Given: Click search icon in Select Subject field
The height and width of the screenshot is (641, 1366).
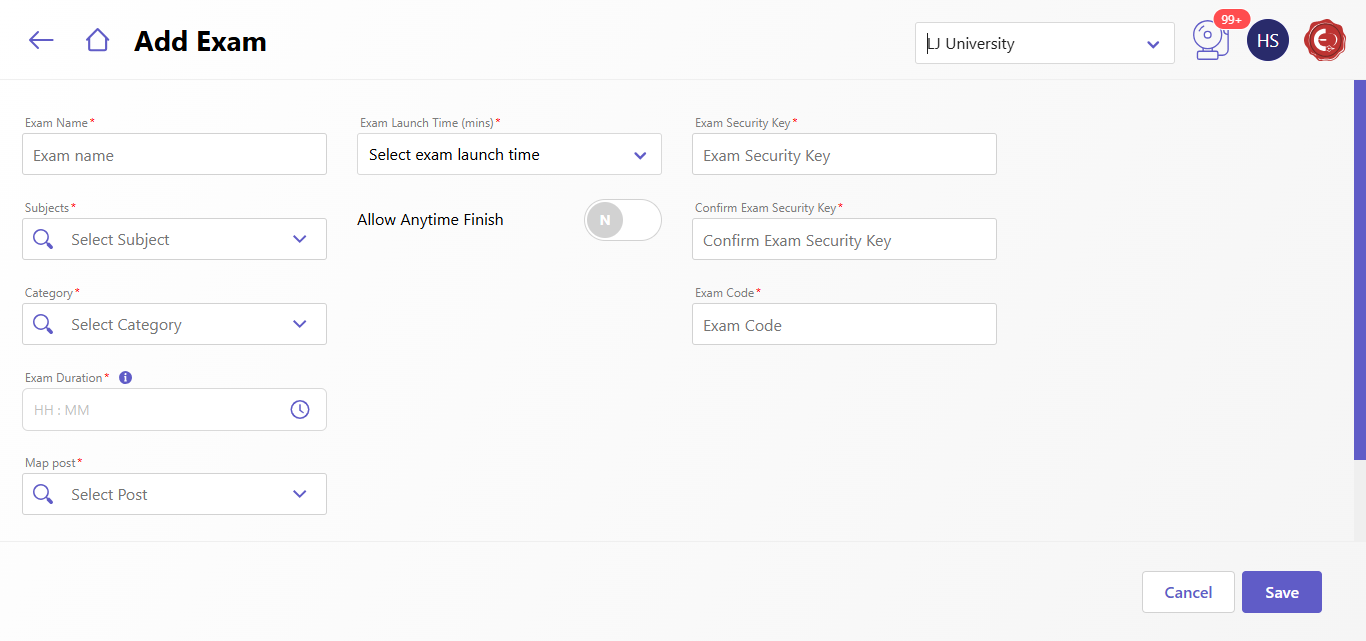Looking at the screenshot, I should (43, 239).
